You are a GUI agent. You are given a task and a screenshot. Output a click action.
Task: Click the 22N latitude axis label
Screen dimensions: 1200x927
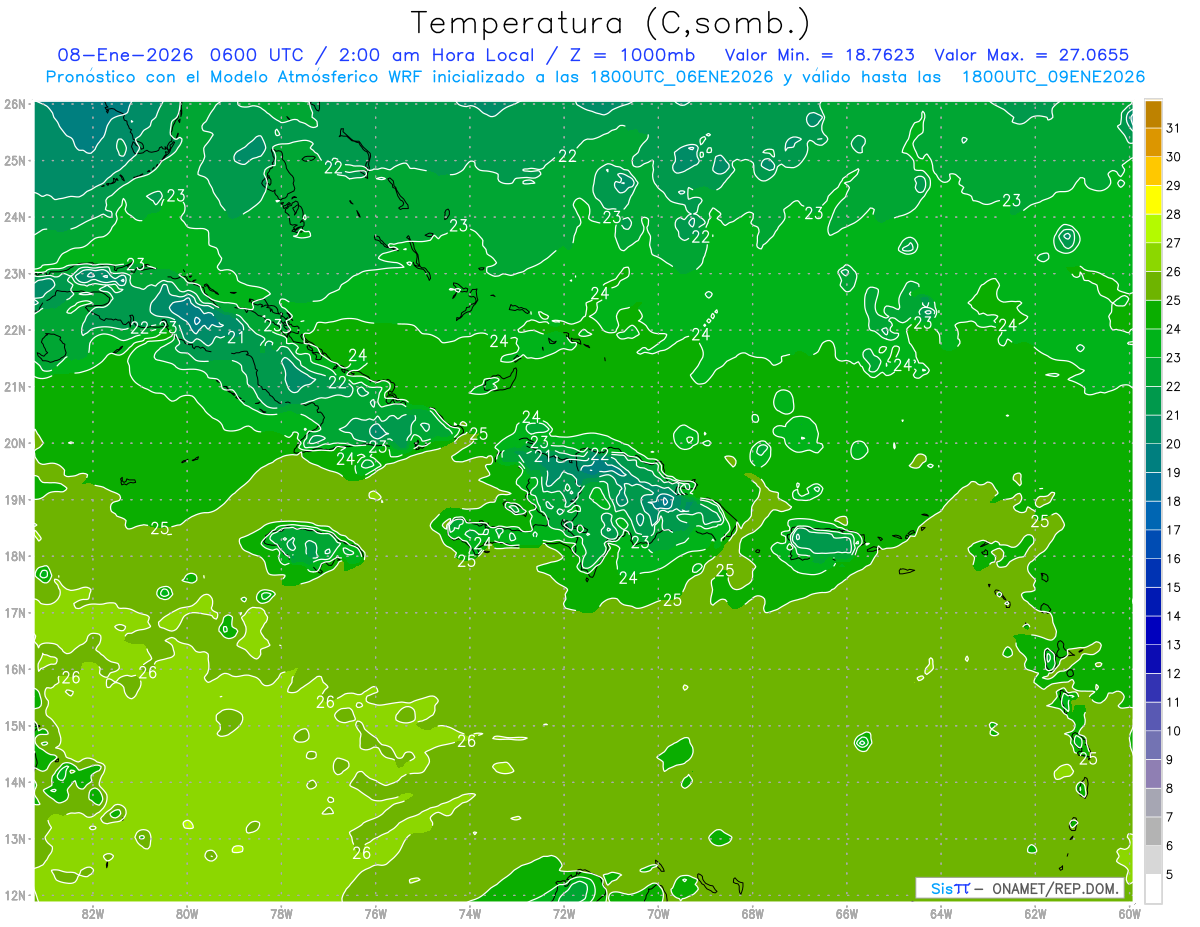14,330
